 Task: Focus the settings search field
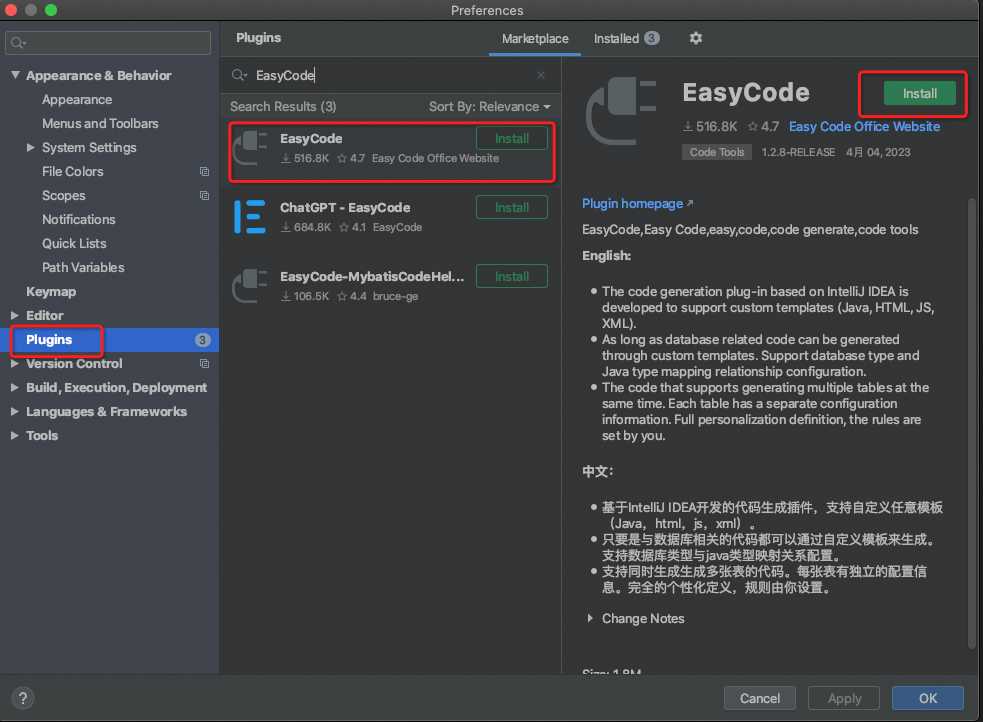[x=108, y=43]
